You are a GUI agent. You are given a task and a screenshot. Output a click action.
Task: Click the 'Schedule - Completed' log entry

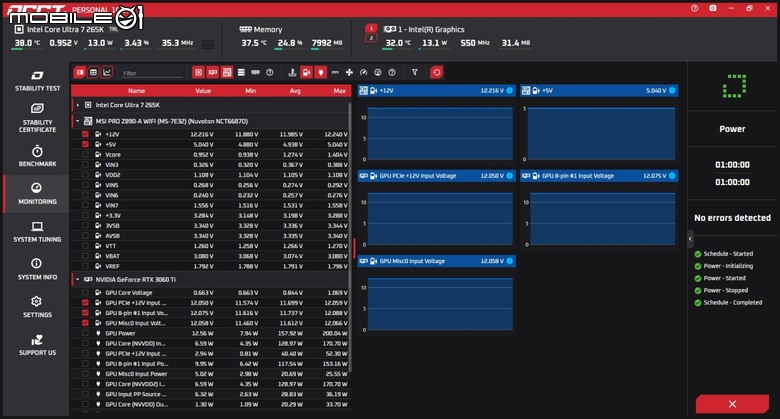tap(732, 303)
